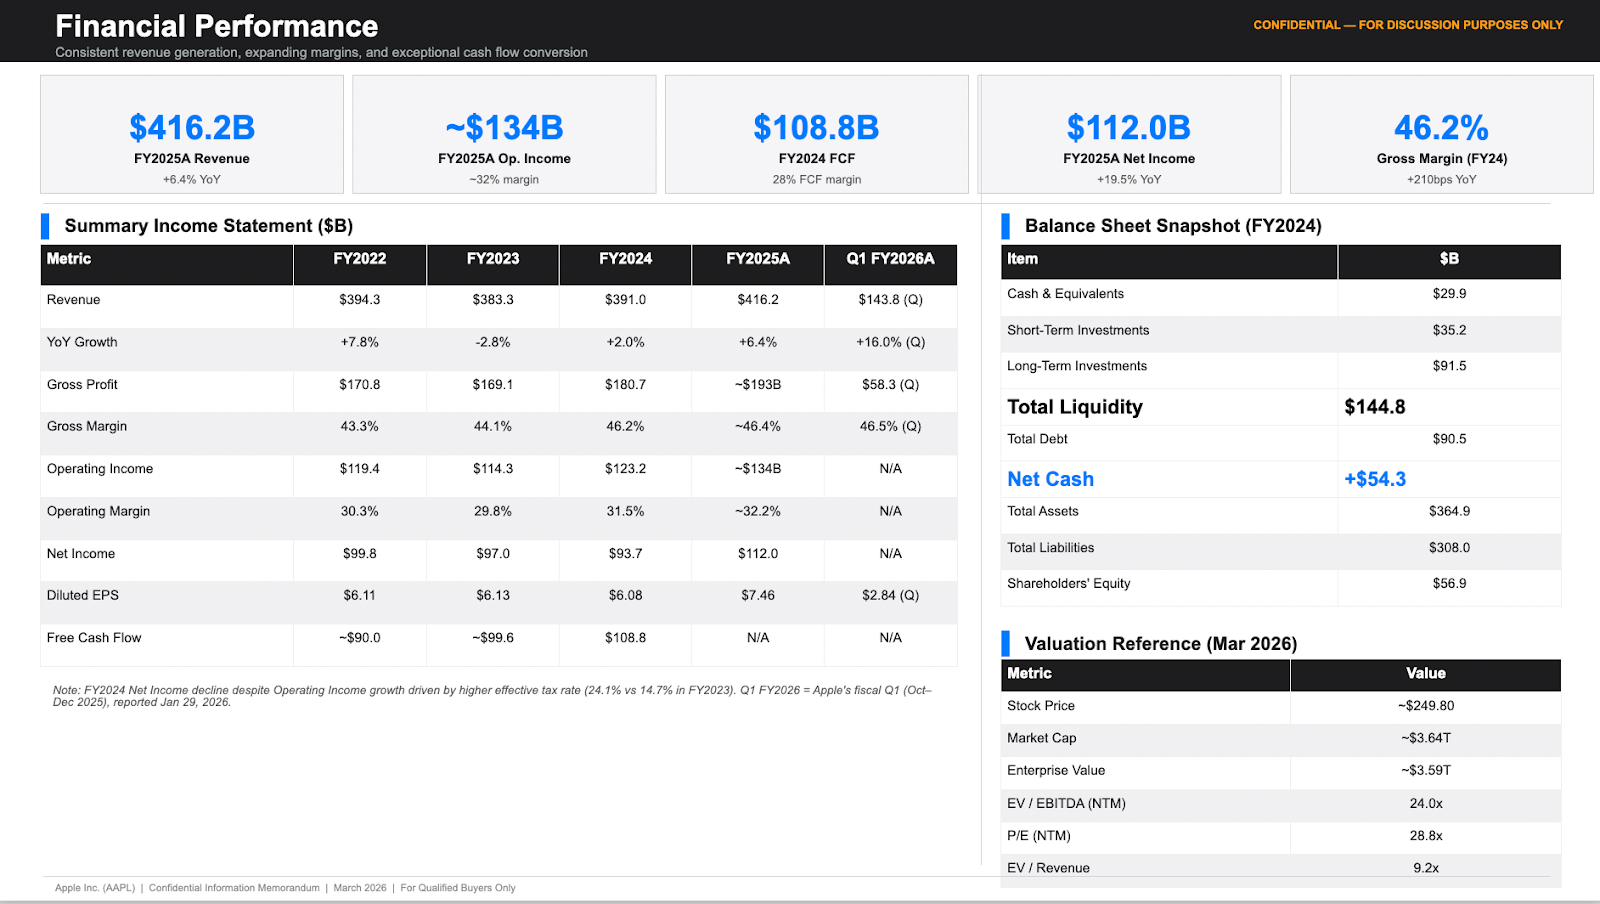Click the Apple Inc. (AAPL) footer text
The height and width of the screenshot is (904, 1600).
[96, 887]
